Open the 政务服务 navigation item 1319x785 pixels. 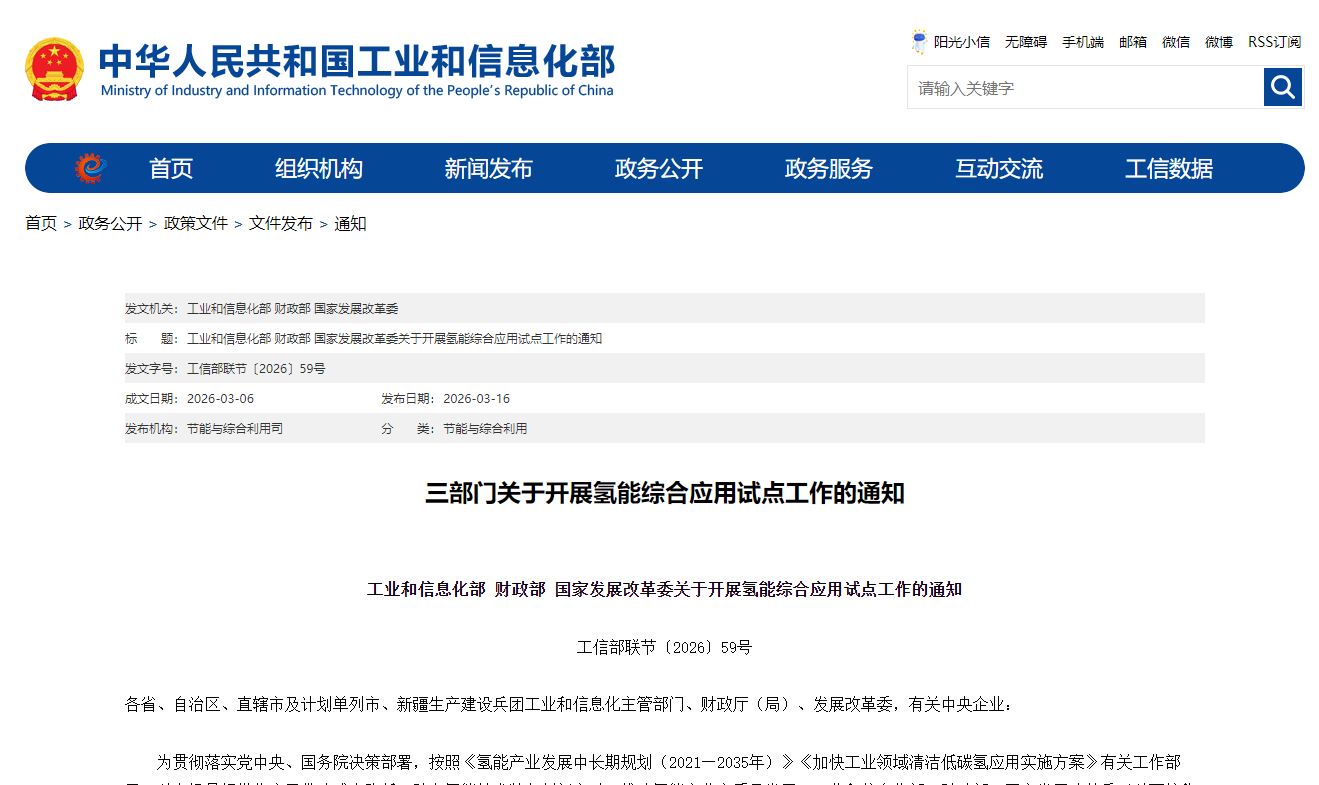[x=829, y=169]
